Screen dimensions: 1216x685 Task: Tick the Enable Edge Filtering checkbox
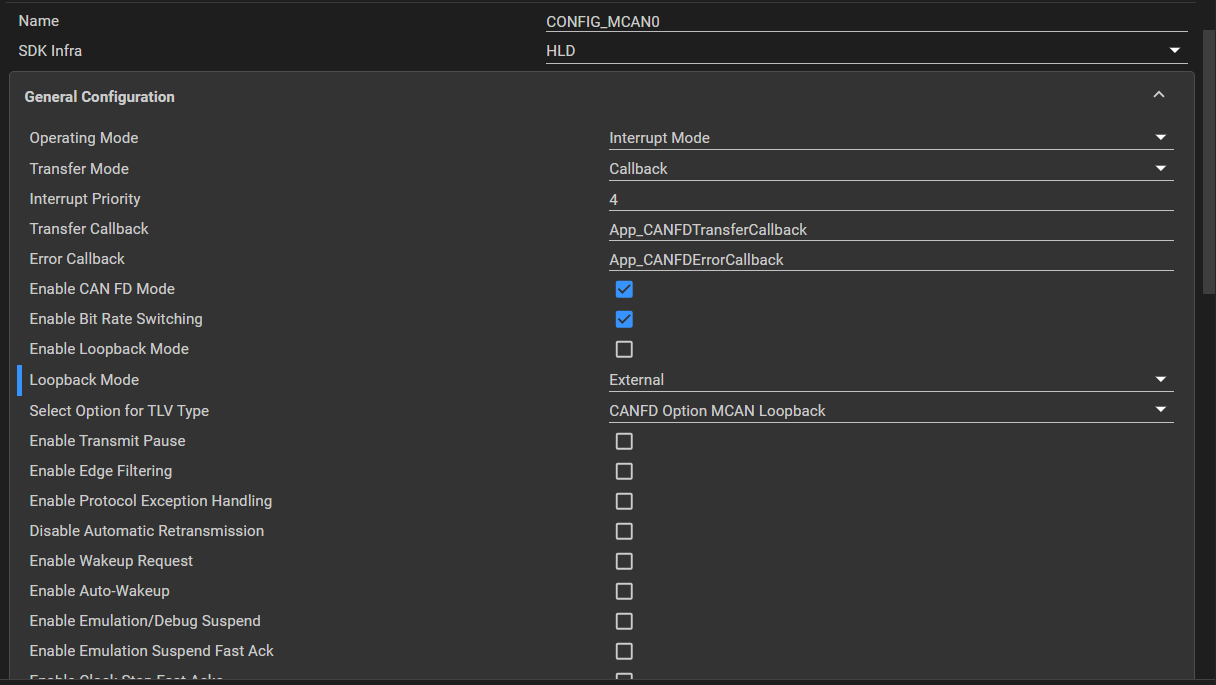coord(624,471)
